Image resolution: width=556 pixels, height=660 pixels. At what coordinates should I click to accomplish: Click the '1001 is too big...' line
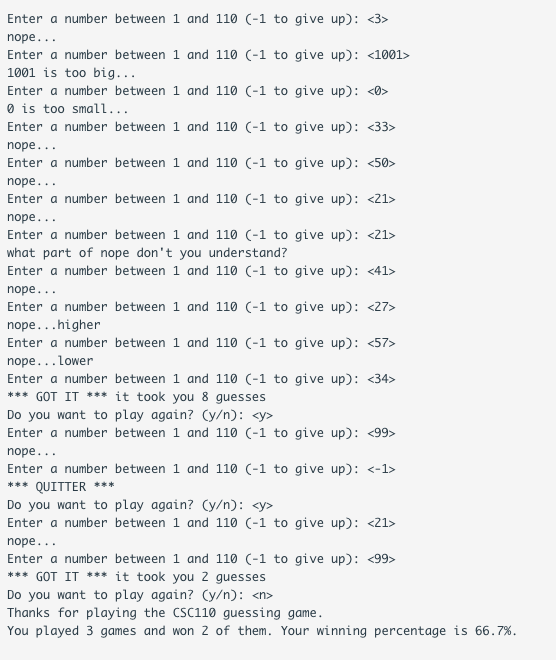pos(71,73)
